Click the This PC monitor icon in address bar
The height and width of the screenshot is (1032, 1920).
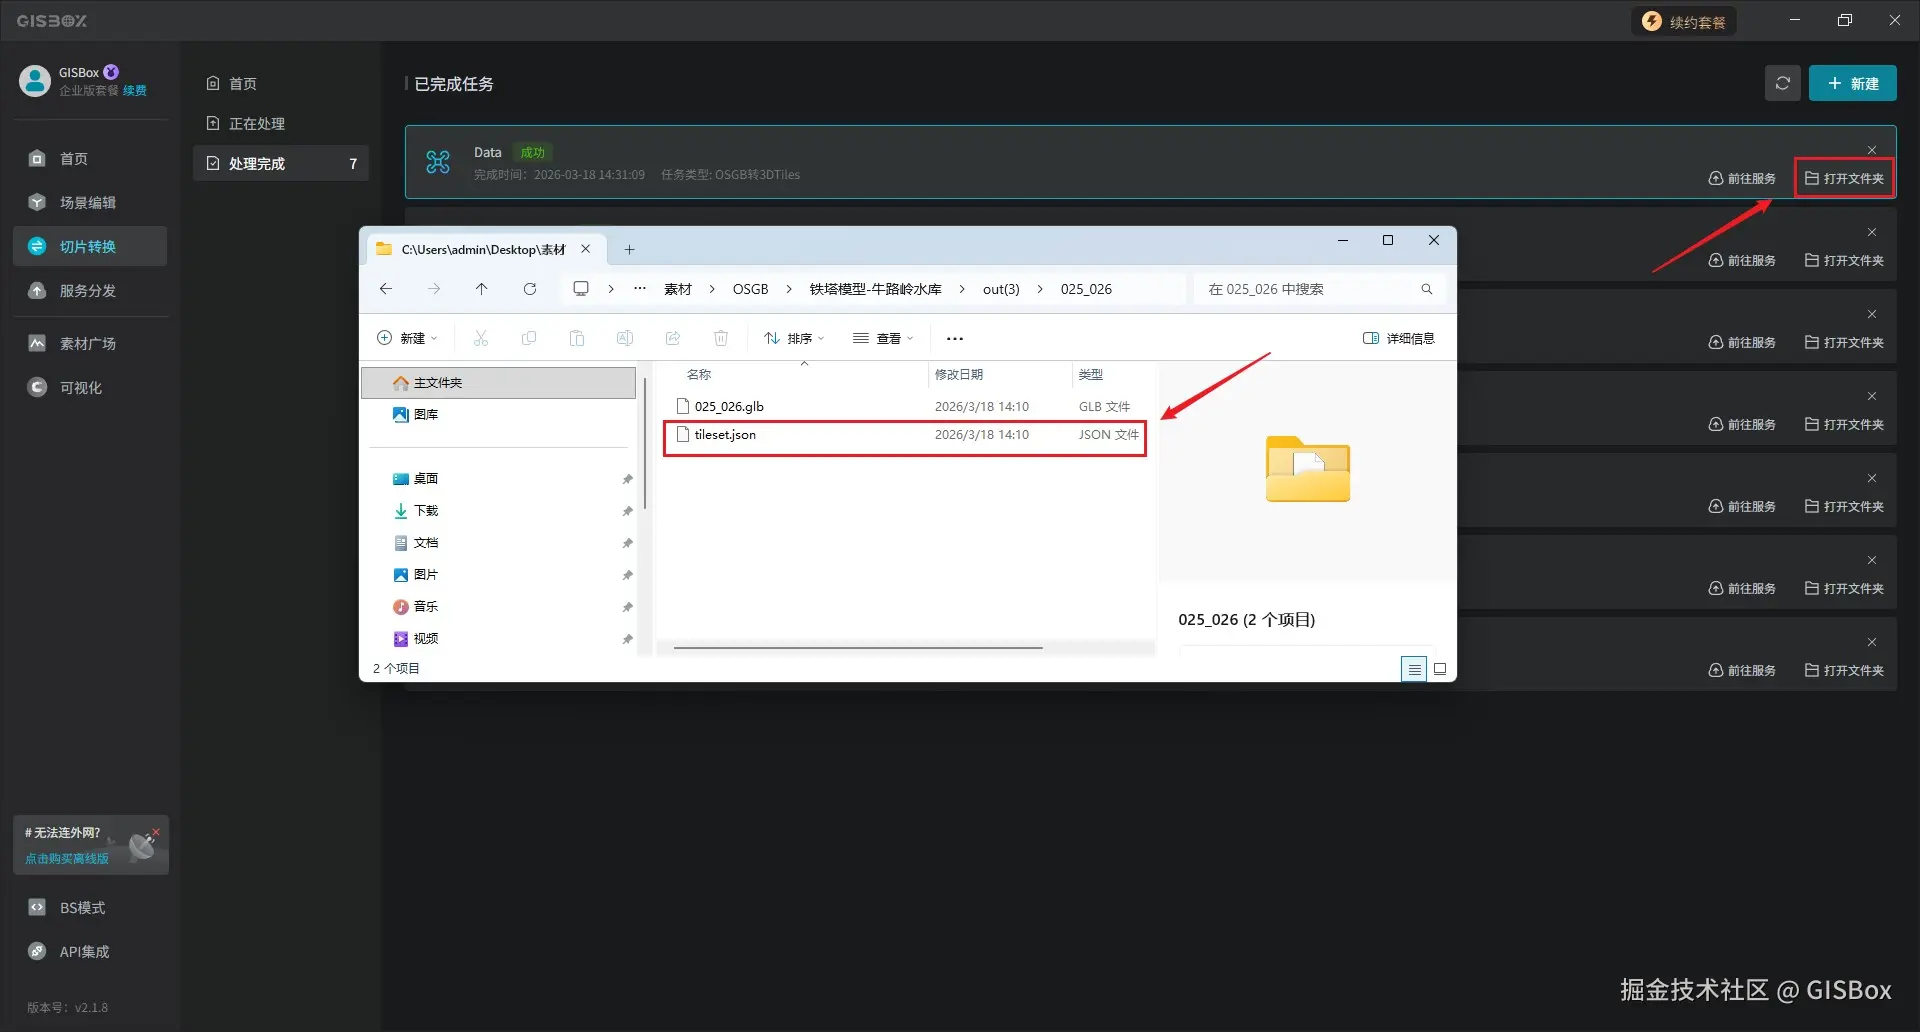coord(581,289)
